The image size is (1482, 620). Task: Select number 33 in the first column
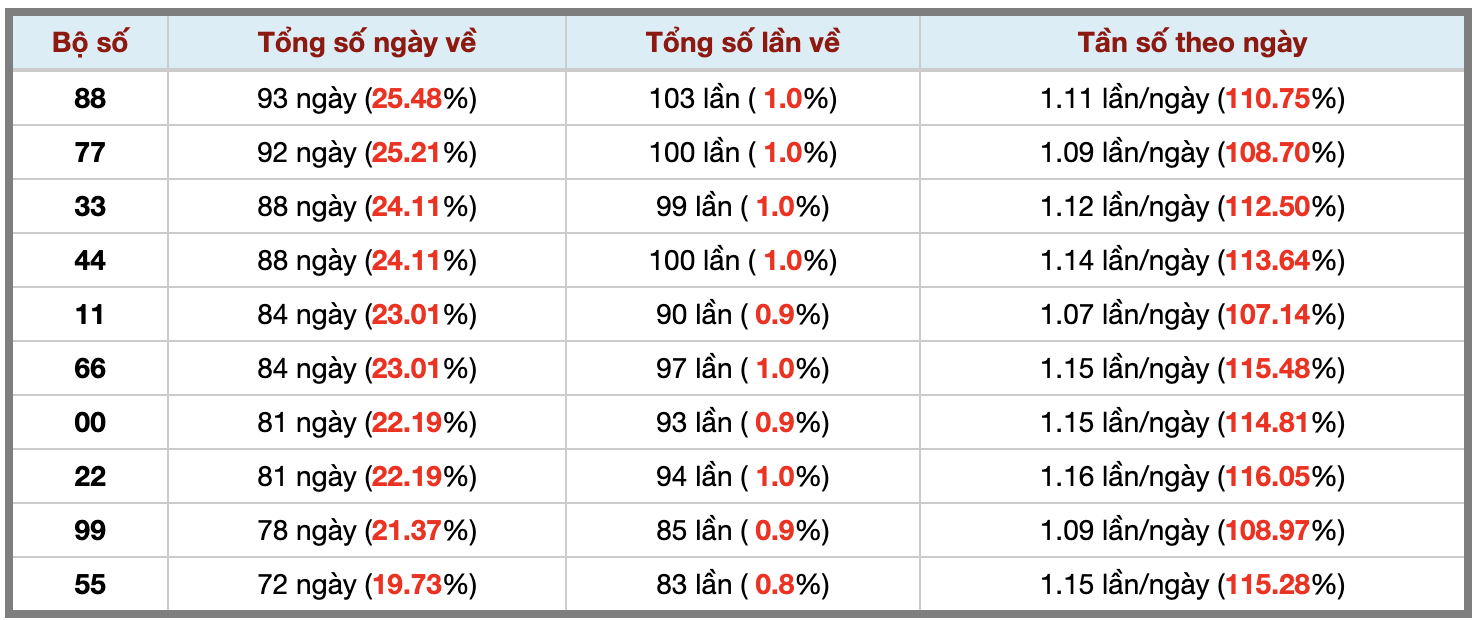(90, 206)
